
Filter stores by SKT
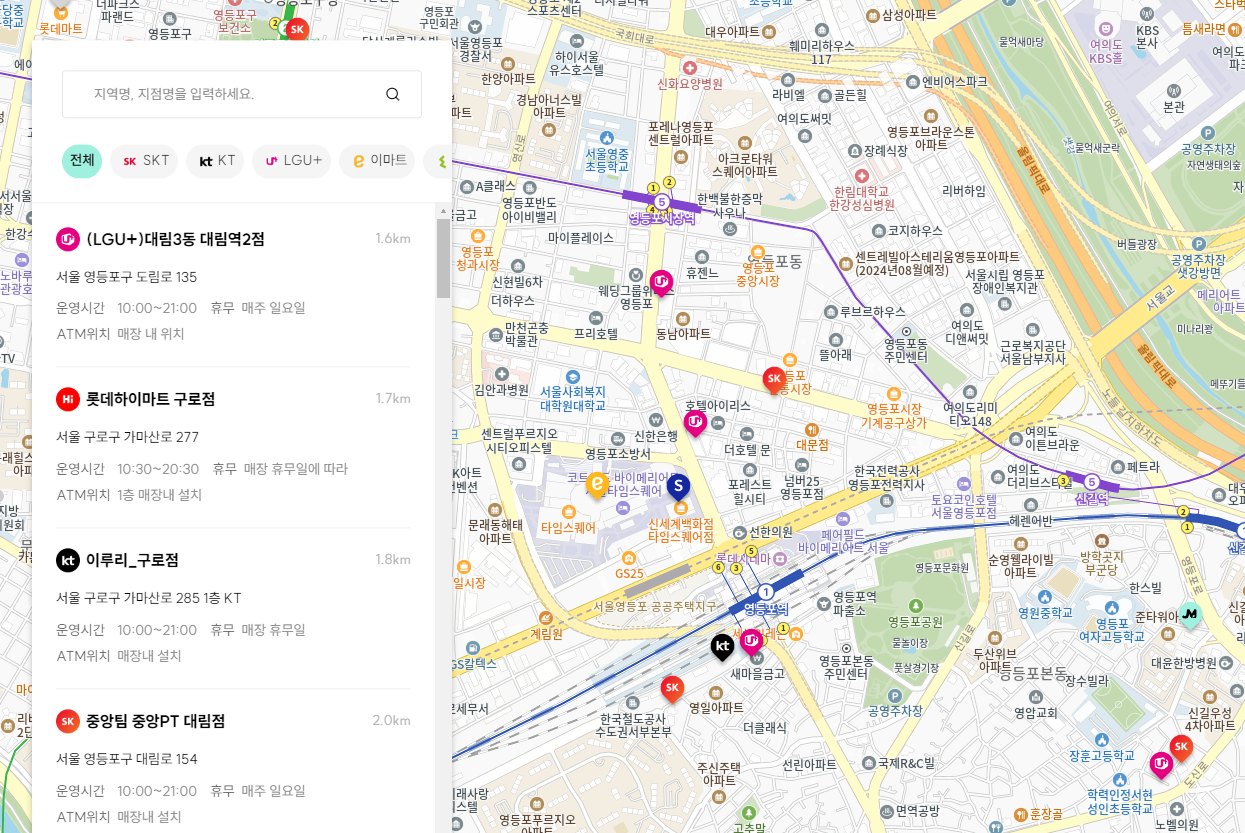pos(144,160)
